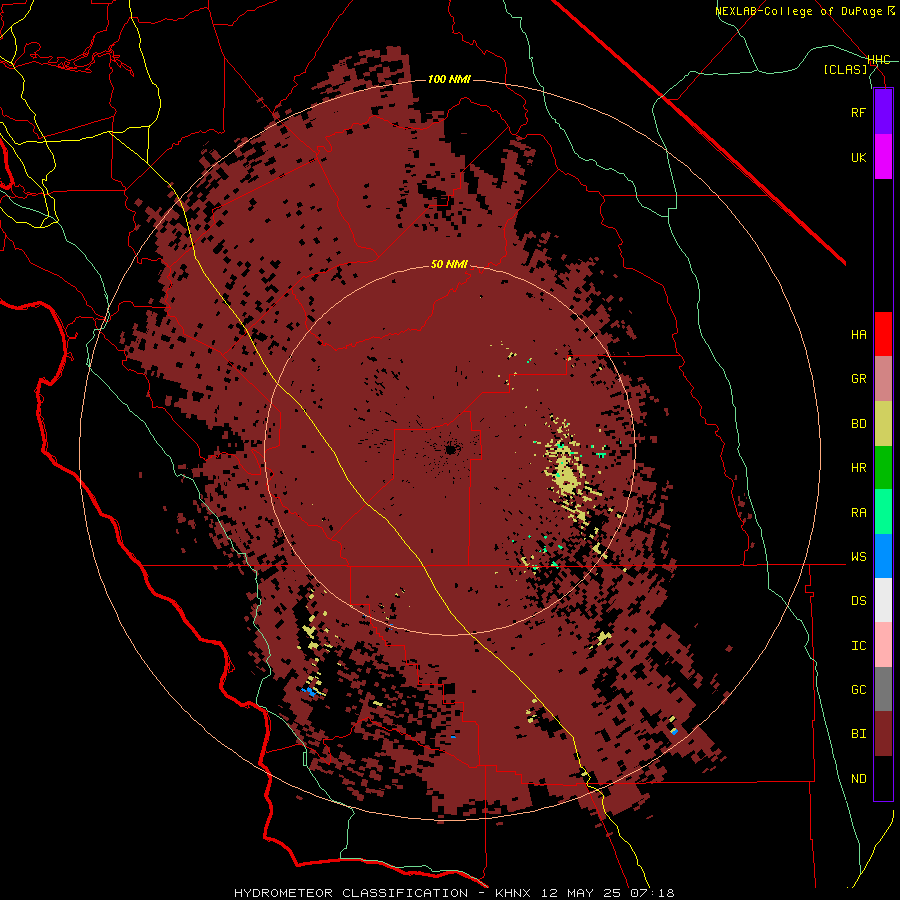The width and height of the screenshot is (900, 900).
Task: Click the HYDROMETEOR CLASSIFICATION title text
Action: 351,893
